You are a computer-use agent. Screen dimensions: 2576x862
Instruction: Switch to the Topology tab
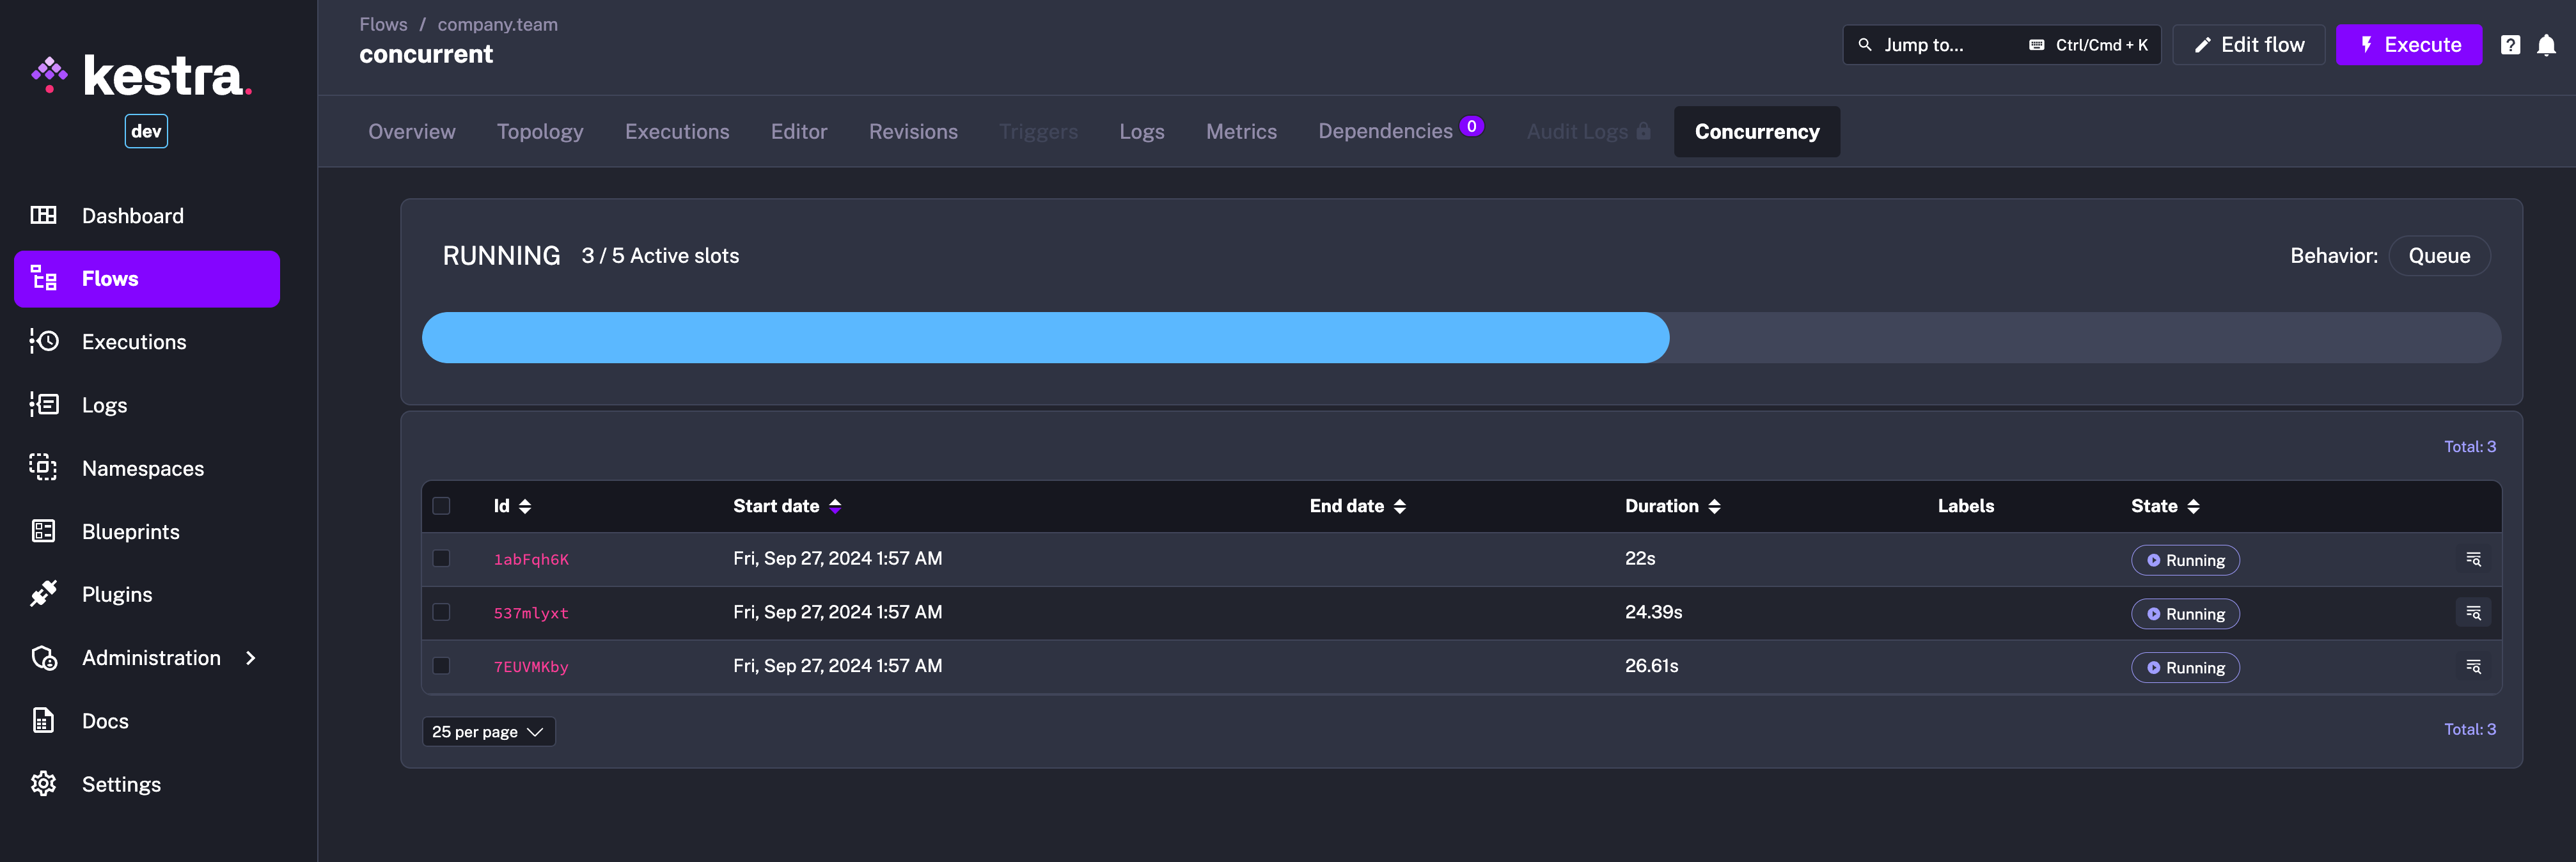[540, 131]
